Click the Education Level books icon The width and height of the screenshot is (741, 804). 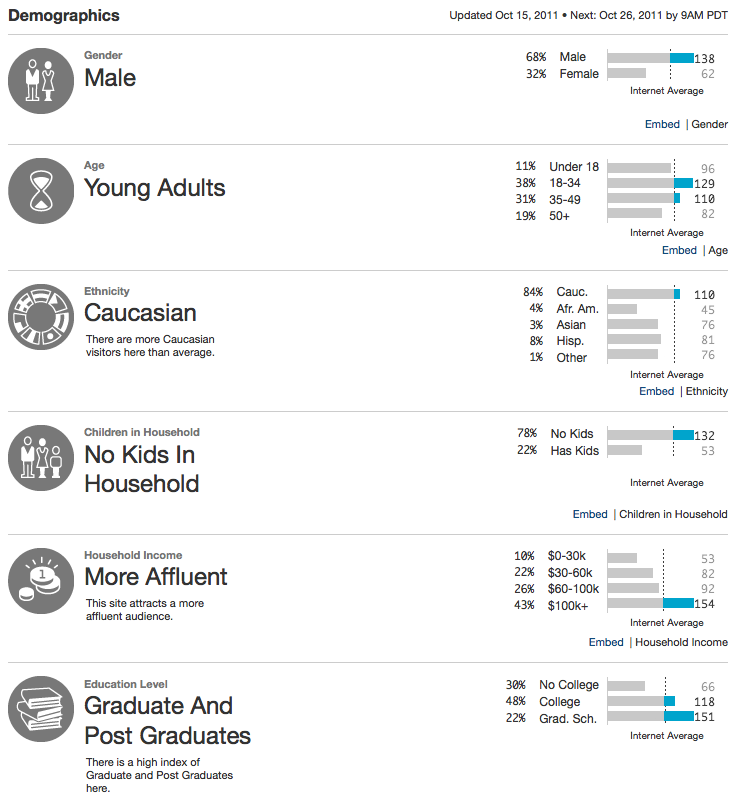[40, 709]
